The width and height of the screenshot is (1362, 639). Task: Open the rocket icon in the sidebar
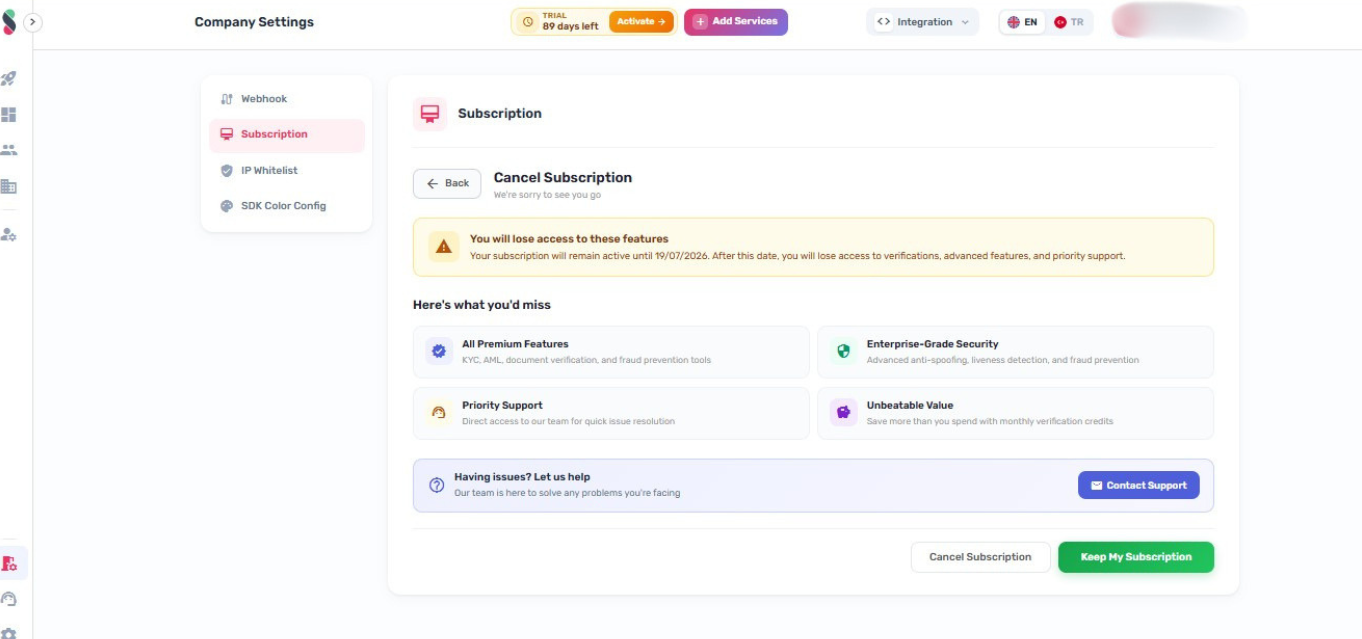[9, 79]
